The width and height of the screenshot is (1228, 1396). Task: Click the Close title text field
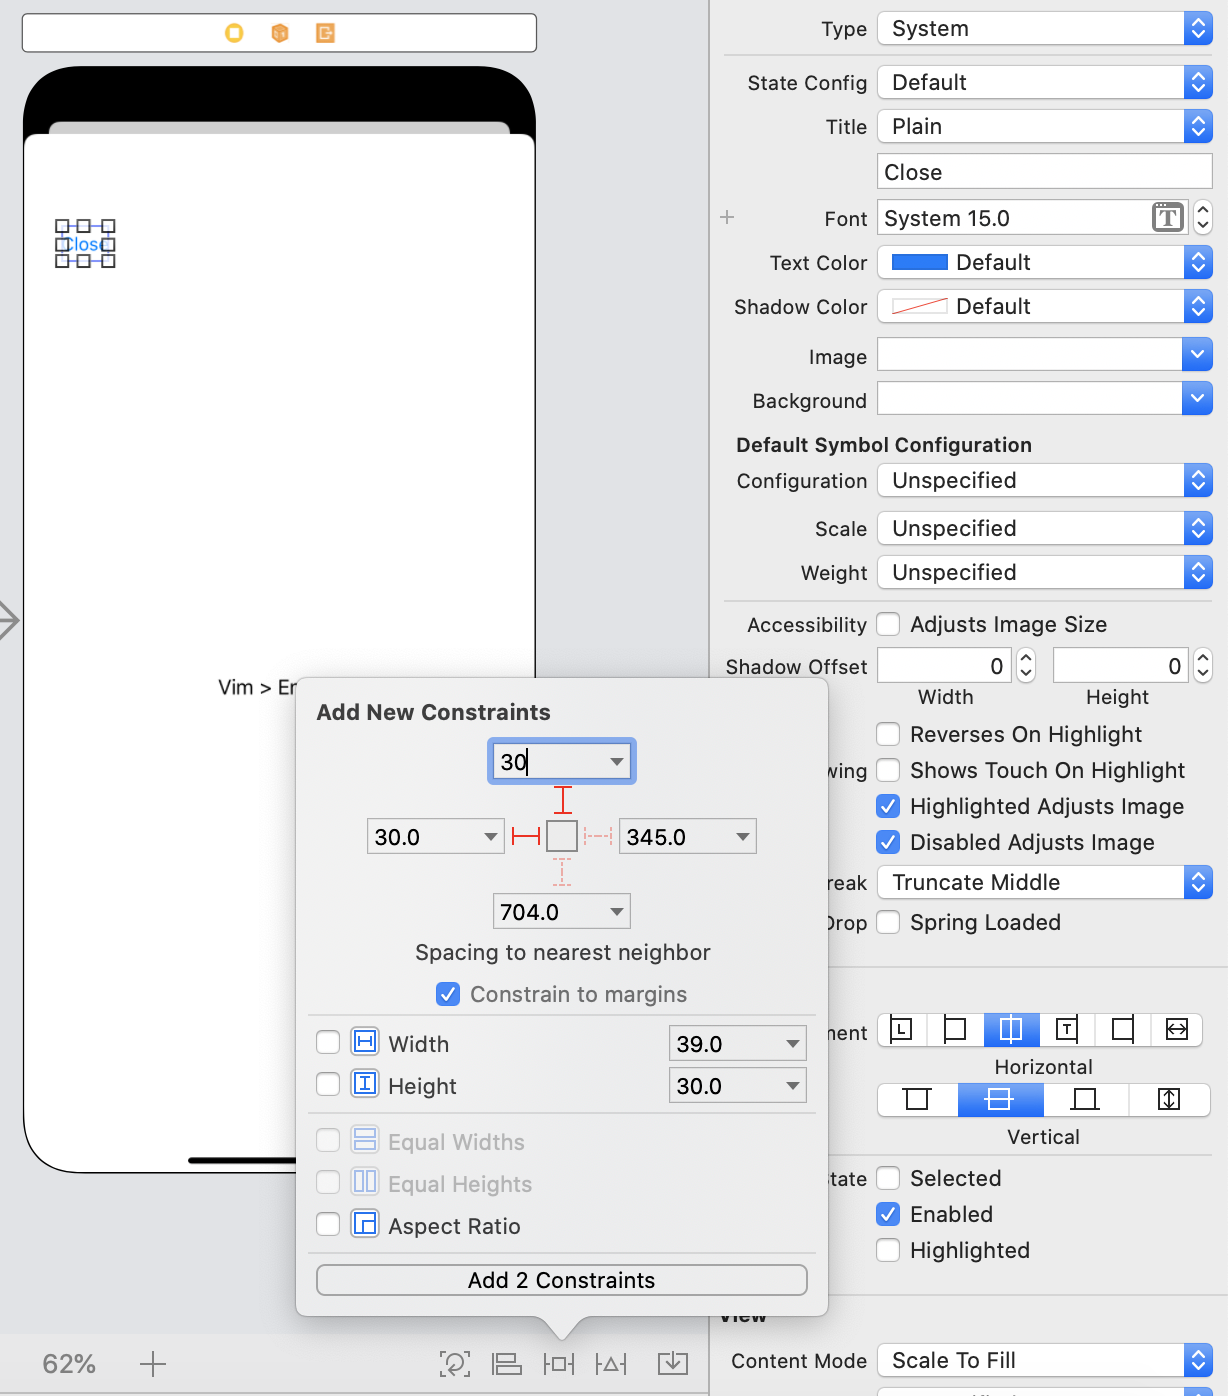click(1045, 172)
